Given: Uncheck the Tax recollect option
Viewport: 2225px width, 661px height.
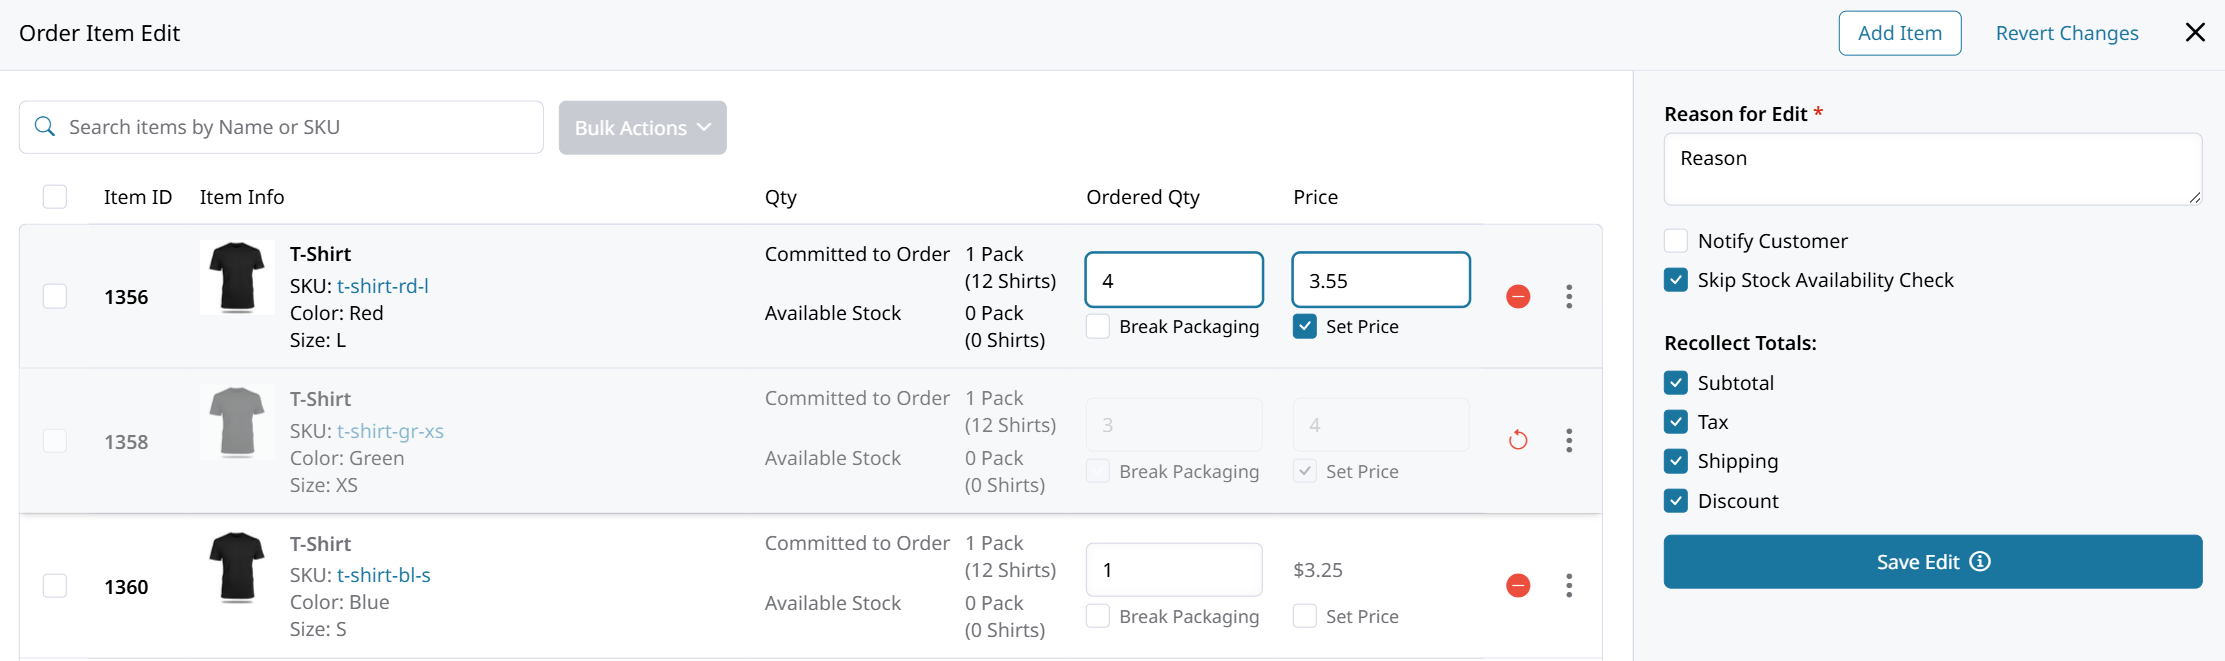Looking at the screenshot, I should pyautogui.click(x=1676, y=422).
